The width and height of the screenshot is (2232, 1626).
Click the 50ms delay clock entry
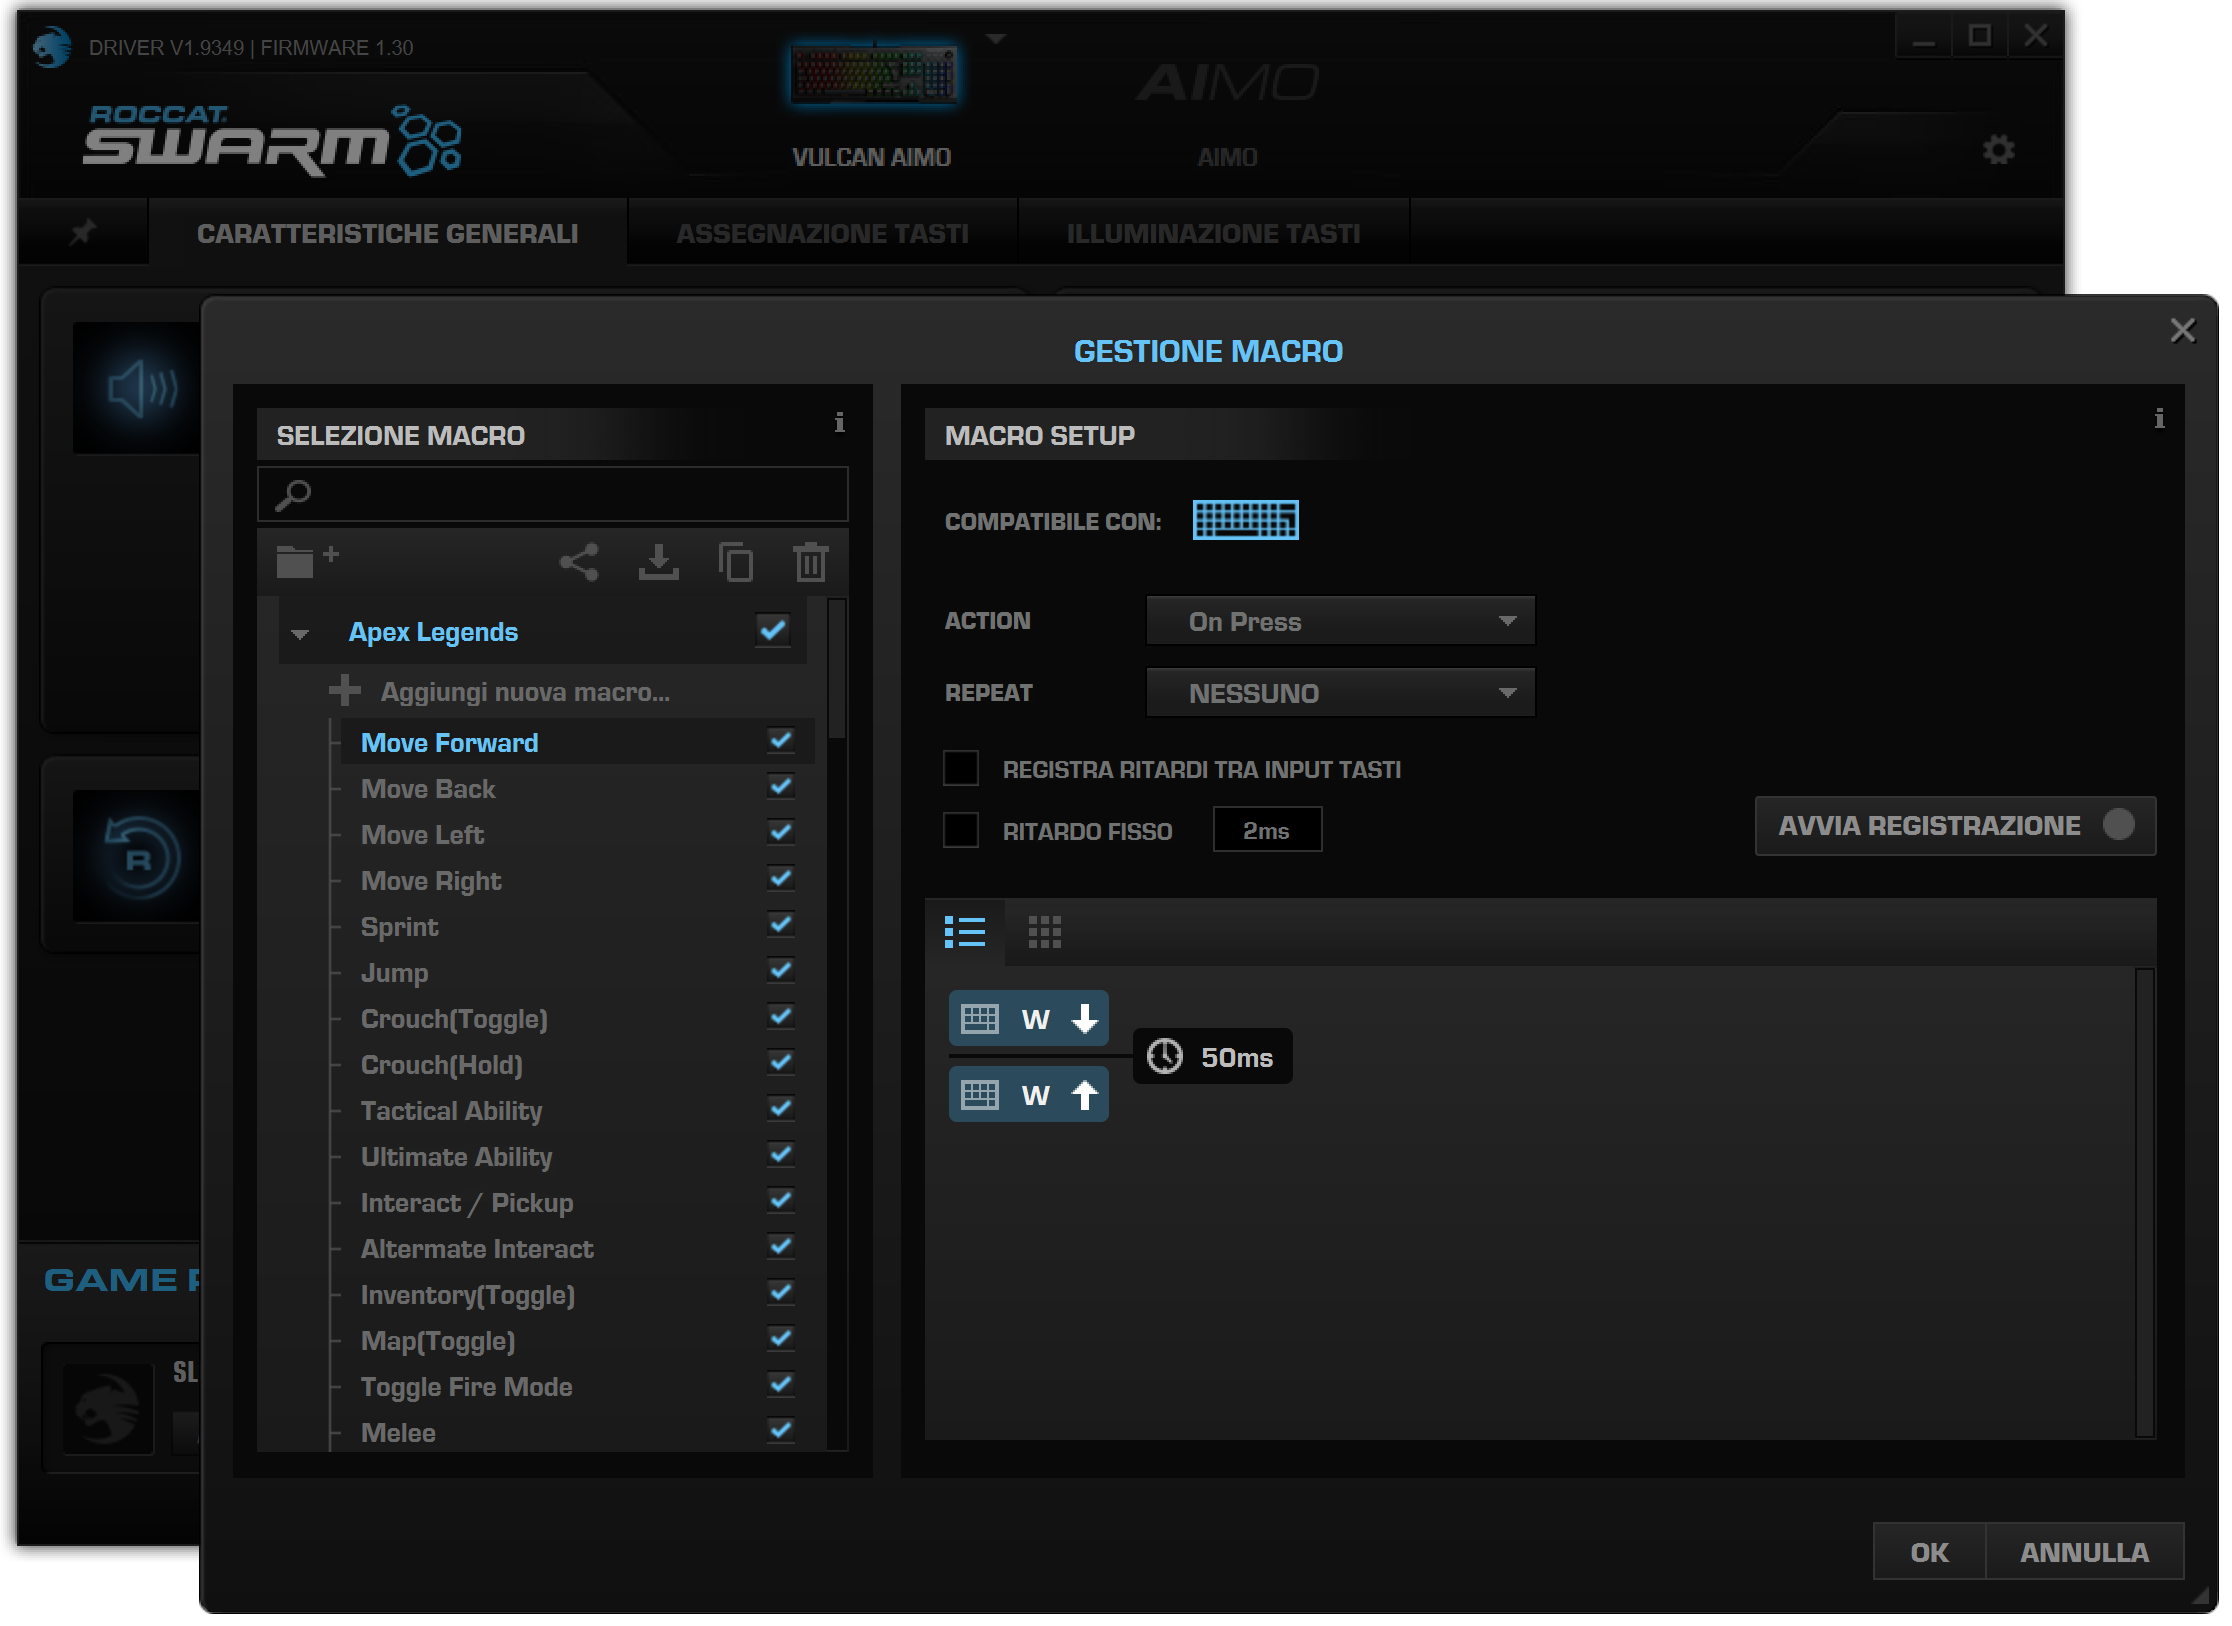tap(1212, 1057)
